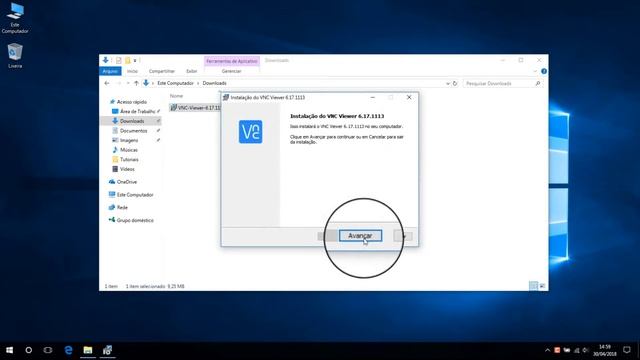Viewport: 640px width, 360px height.
Task: Switch to the Exibir ribbon tab
Action: click(x=191, y=71)
